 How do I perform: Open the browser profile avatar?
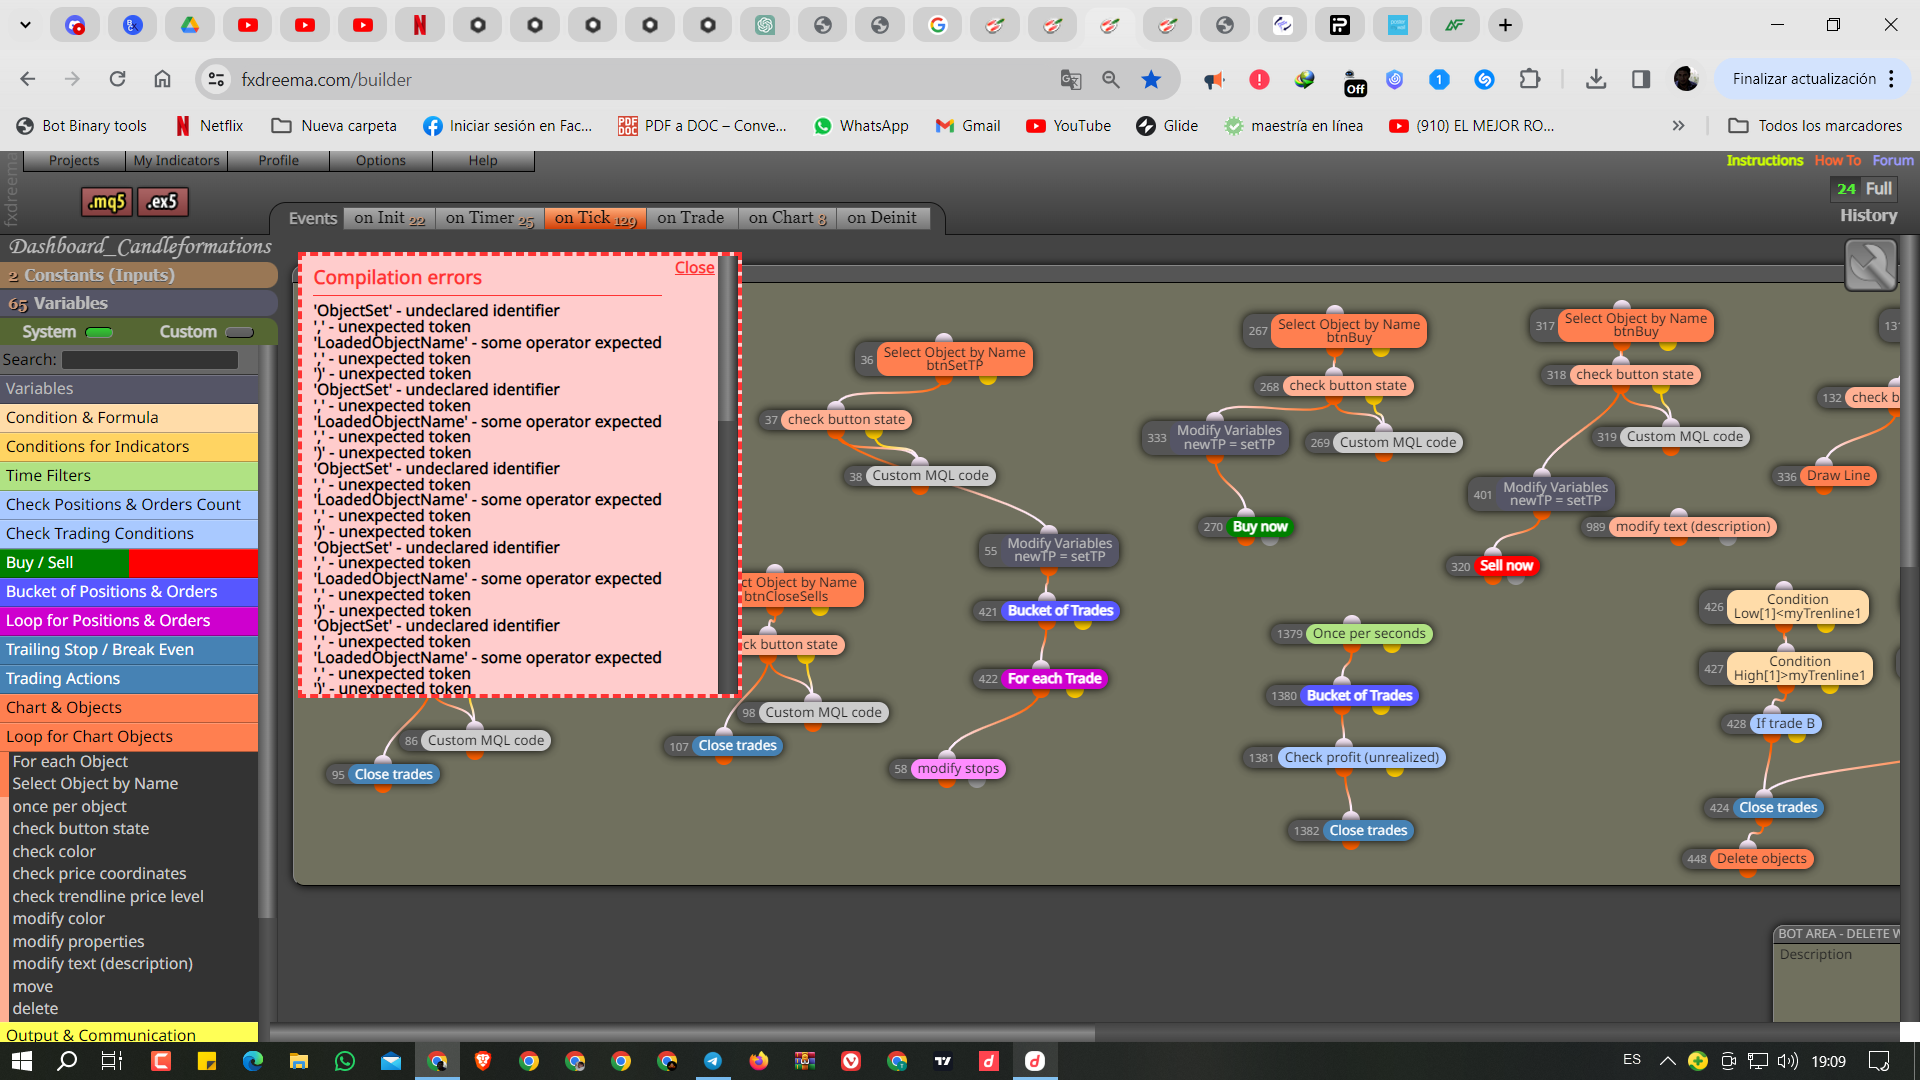[x=1686, y=79]
